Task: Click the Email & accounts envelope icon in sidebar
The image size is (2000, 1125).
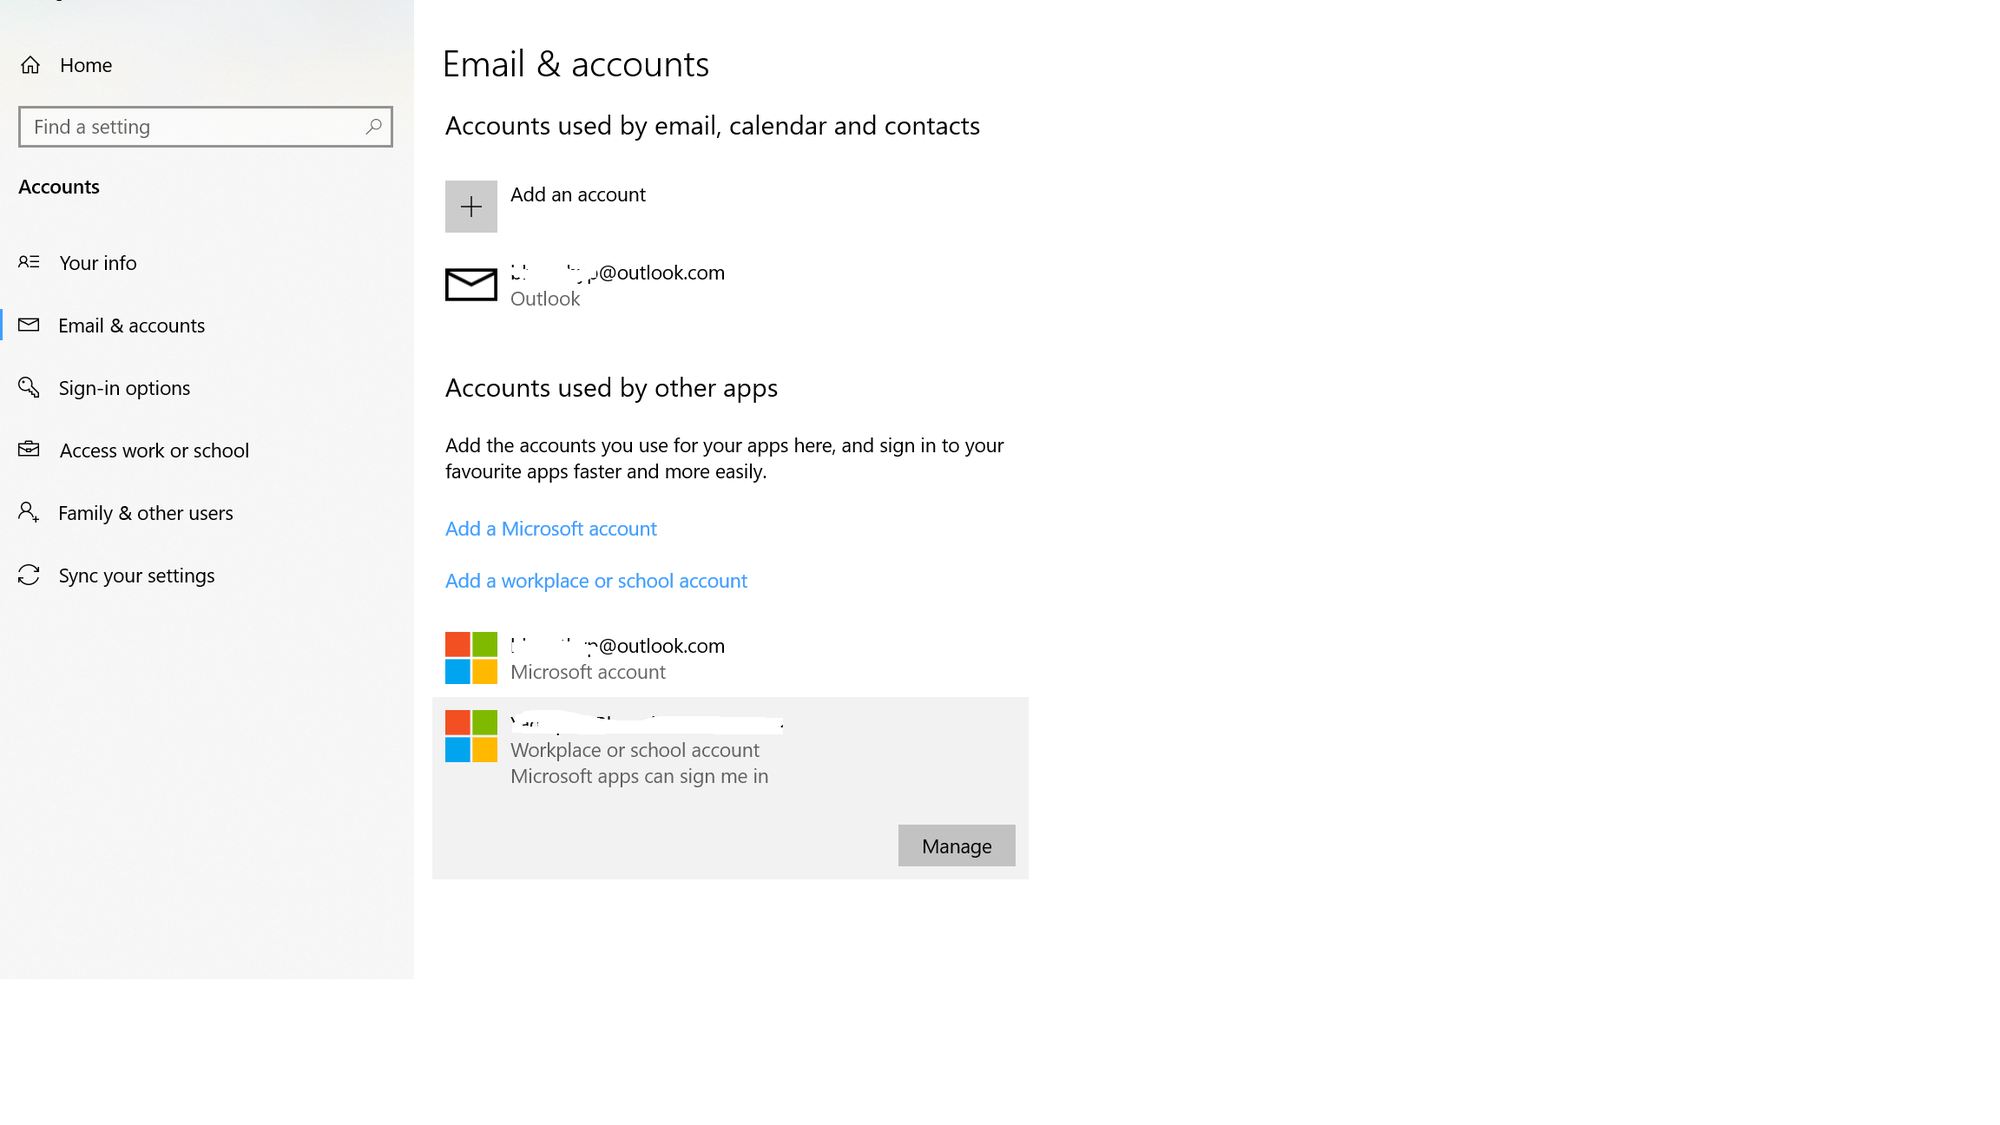Action: point(29,325)
